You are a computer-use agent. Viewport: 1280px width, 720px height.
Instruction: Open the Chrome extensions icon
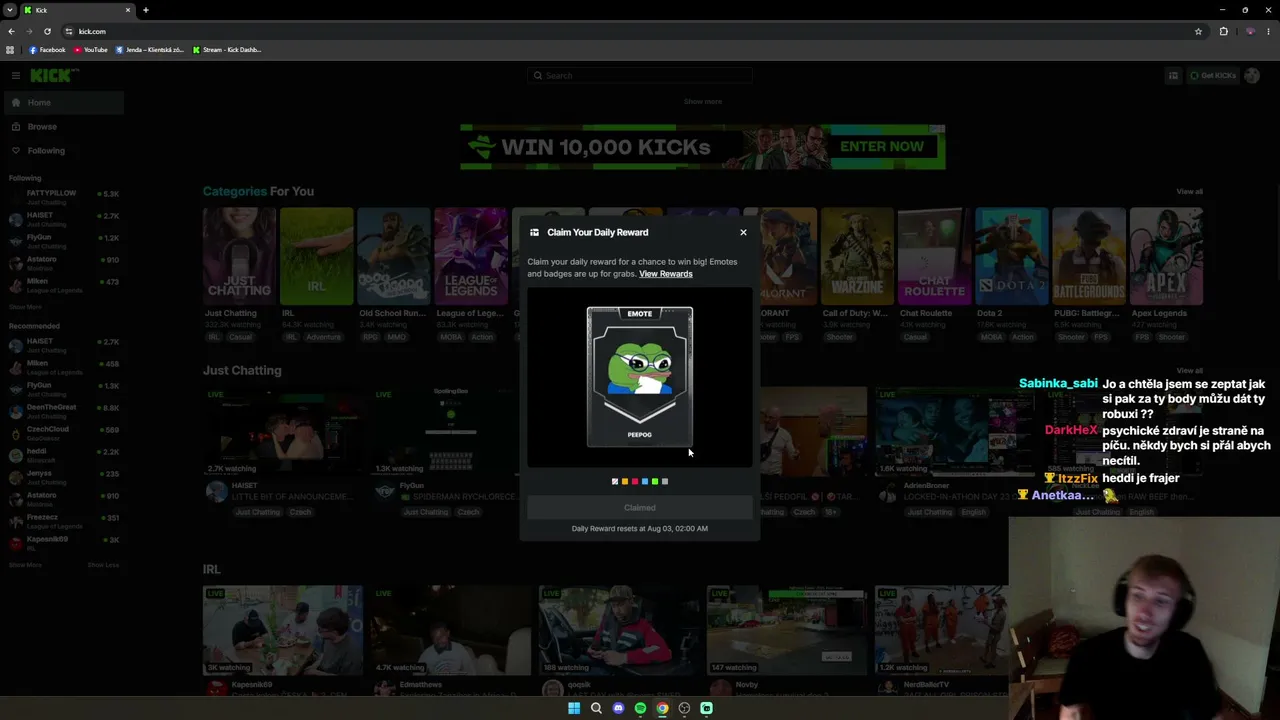tap(1223, 31)
